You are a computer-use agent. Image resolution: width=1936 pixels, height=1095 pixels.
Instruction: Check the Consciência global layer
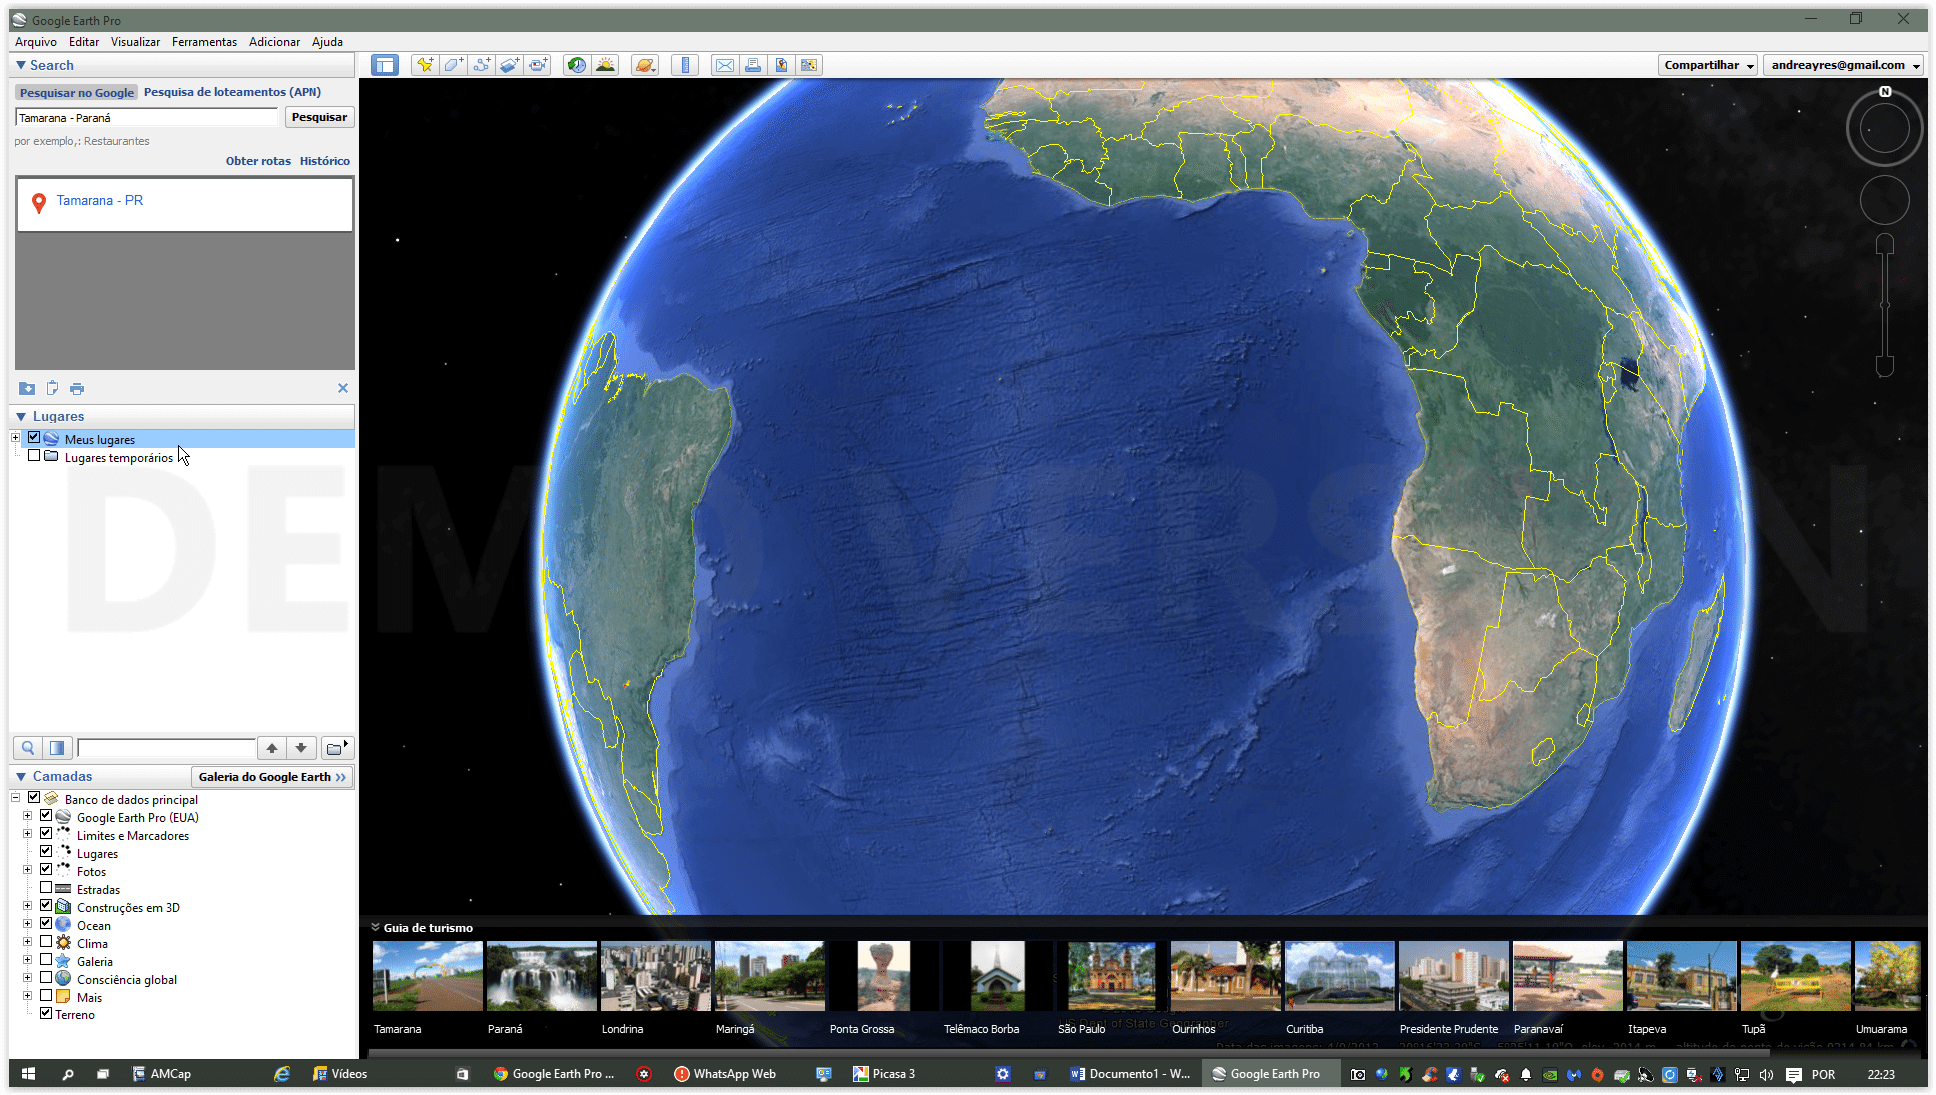click(x=46, y=978)
